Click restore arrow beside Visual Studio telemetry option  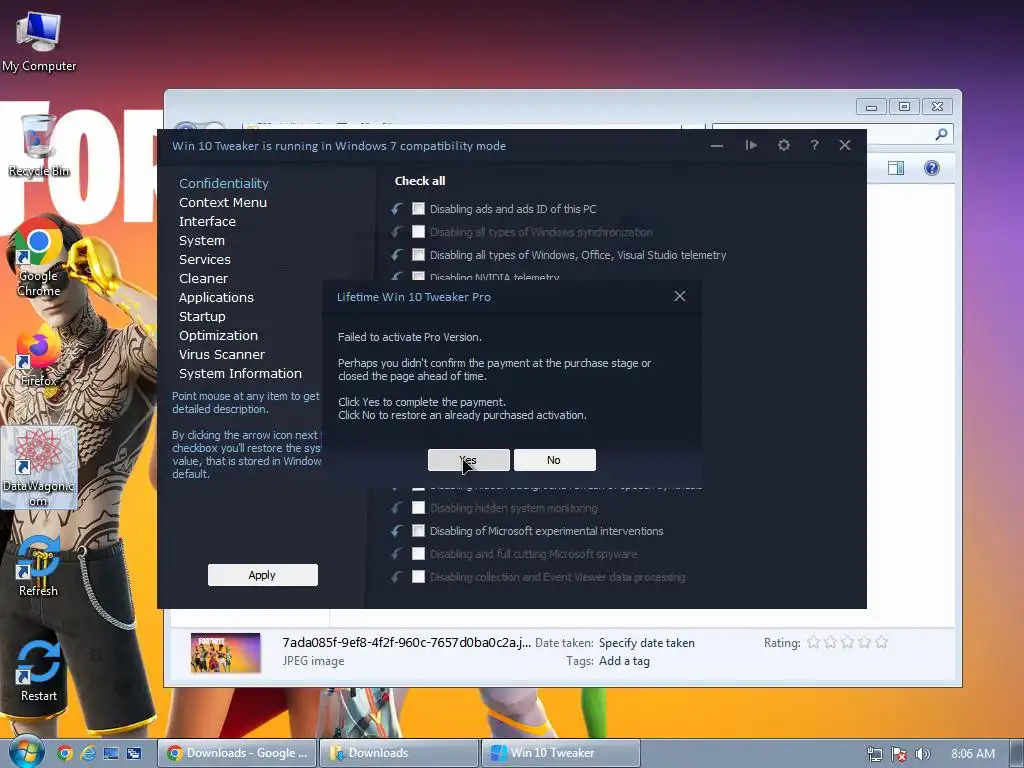click(x=396, y=254)
